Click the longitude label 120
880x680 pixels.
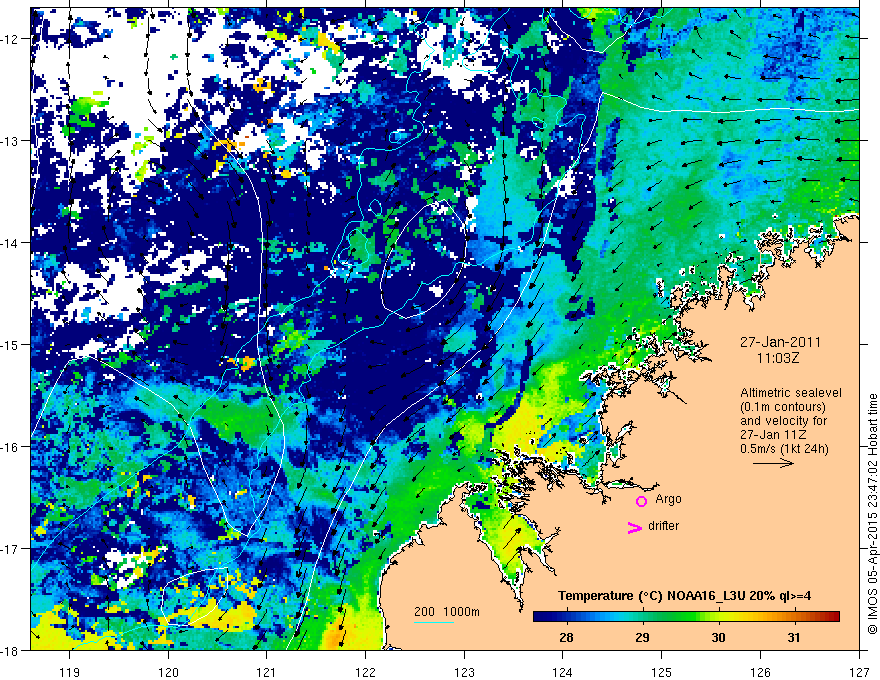click(168, 672)
